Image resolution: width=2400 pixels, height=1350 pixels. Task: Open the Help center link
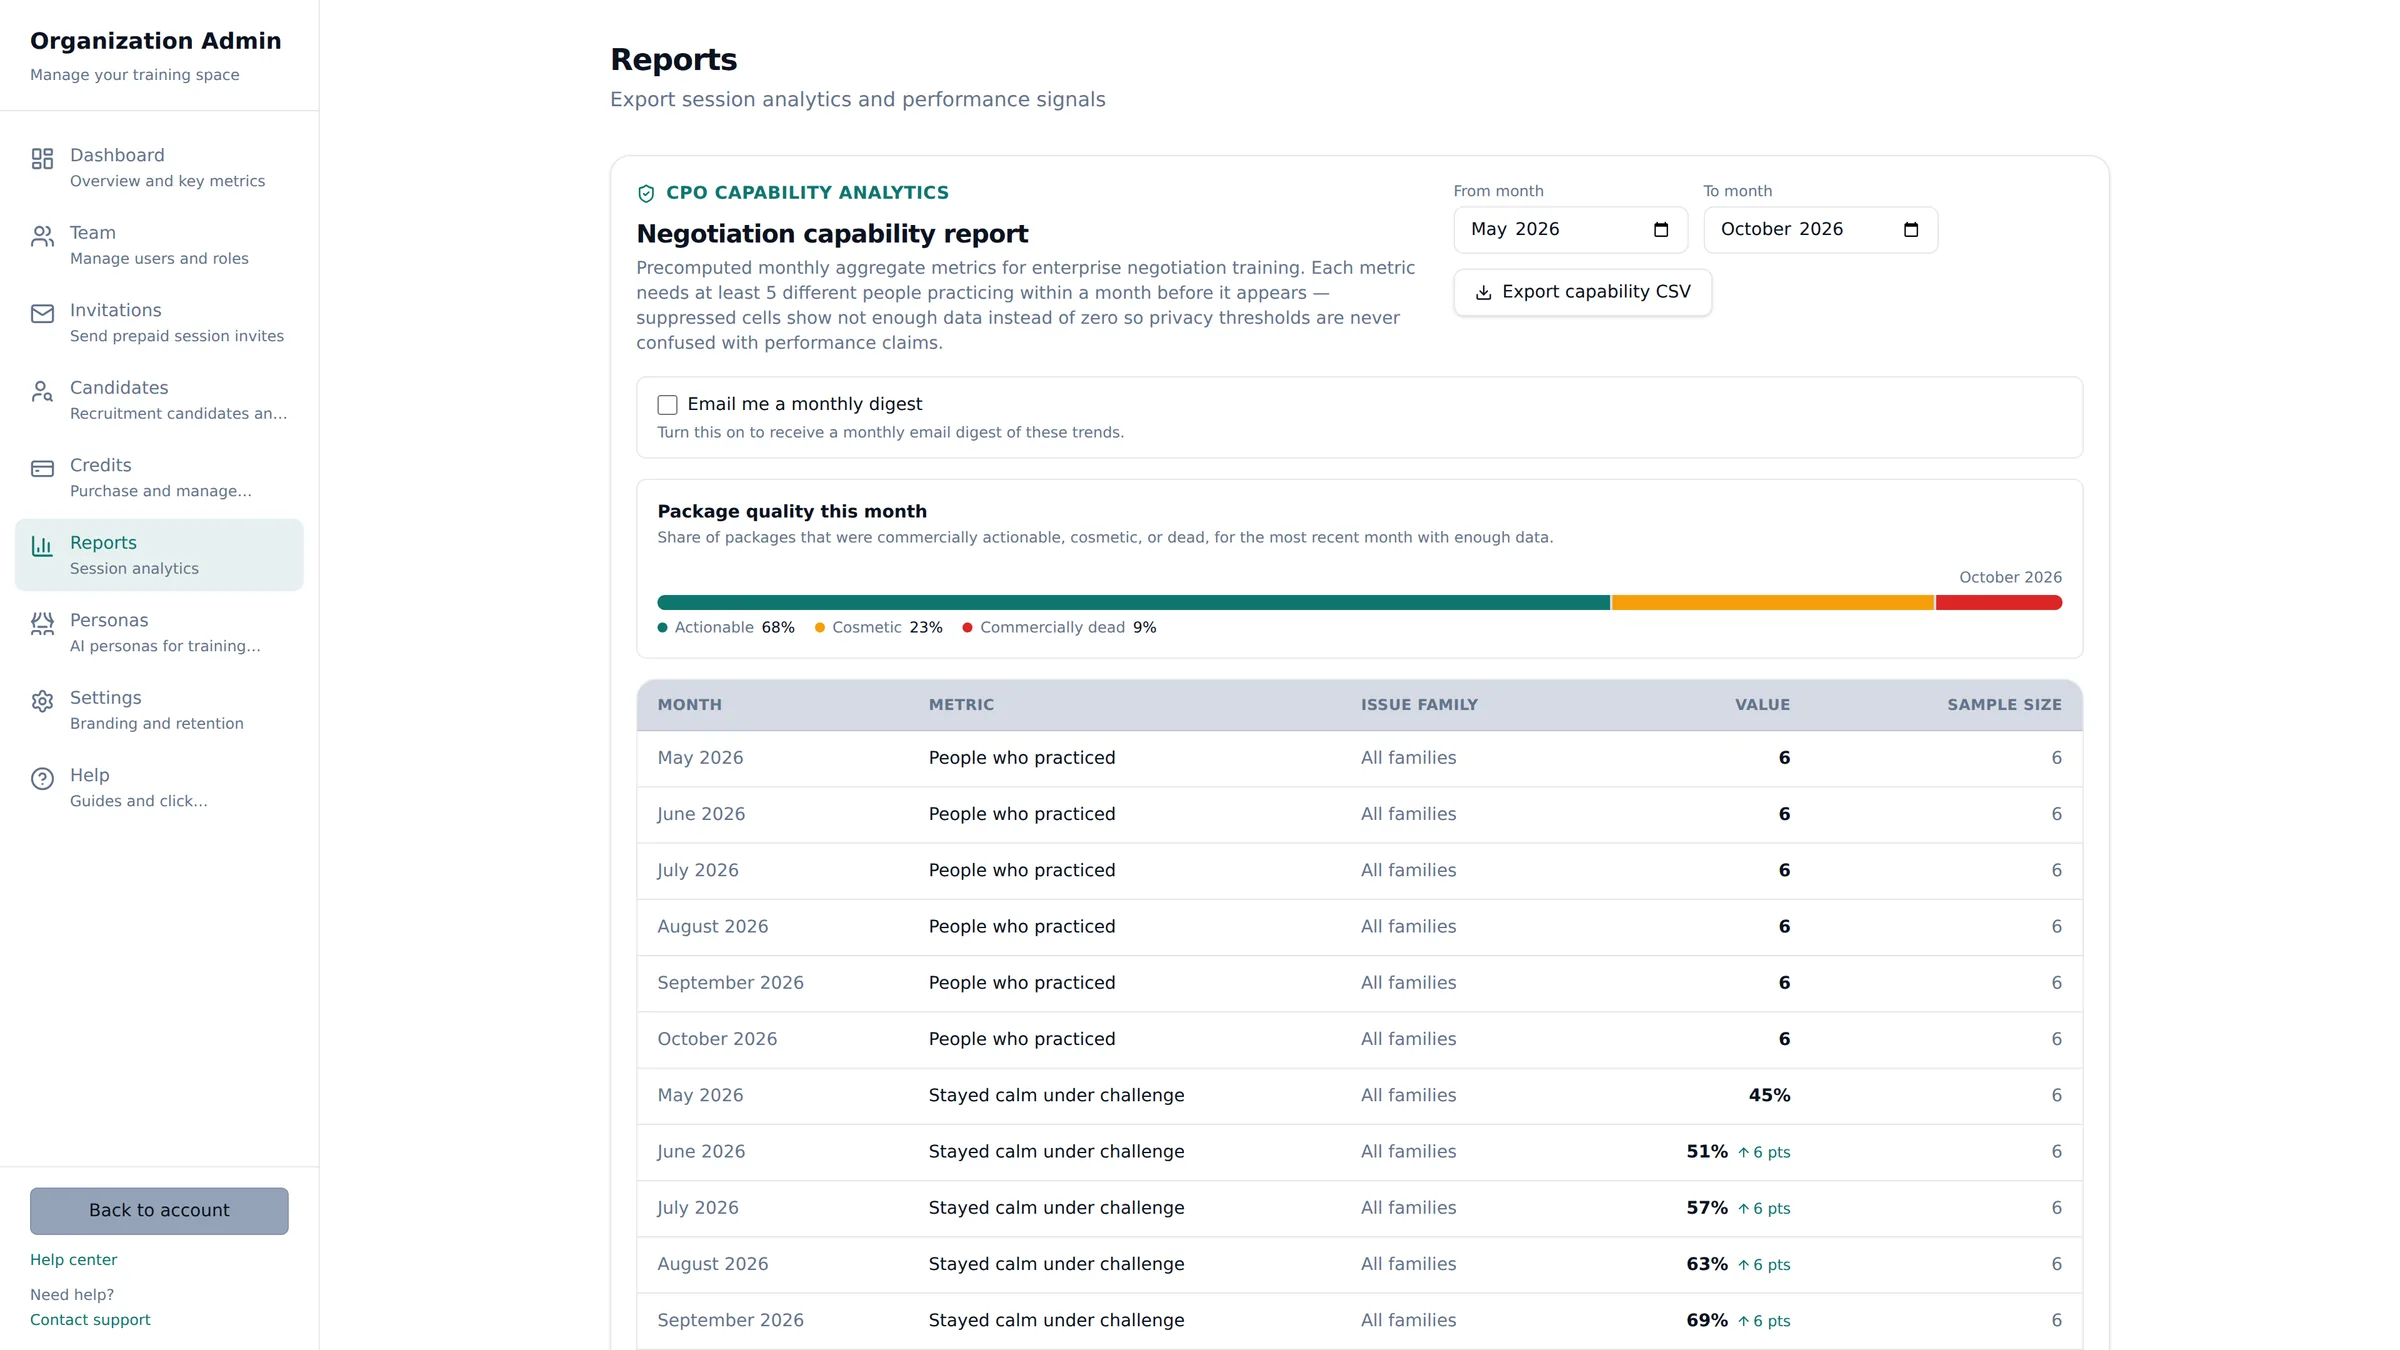click(73, 1260)
